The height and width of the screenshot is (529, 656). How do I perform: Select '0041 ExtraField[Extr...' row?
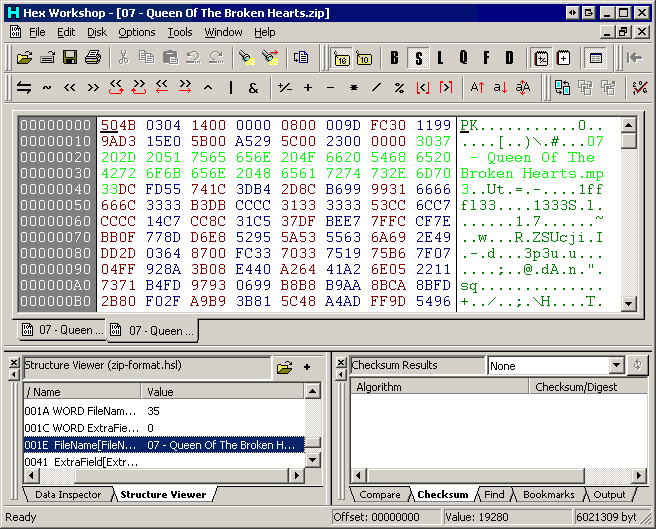click(x=164, y=462)
